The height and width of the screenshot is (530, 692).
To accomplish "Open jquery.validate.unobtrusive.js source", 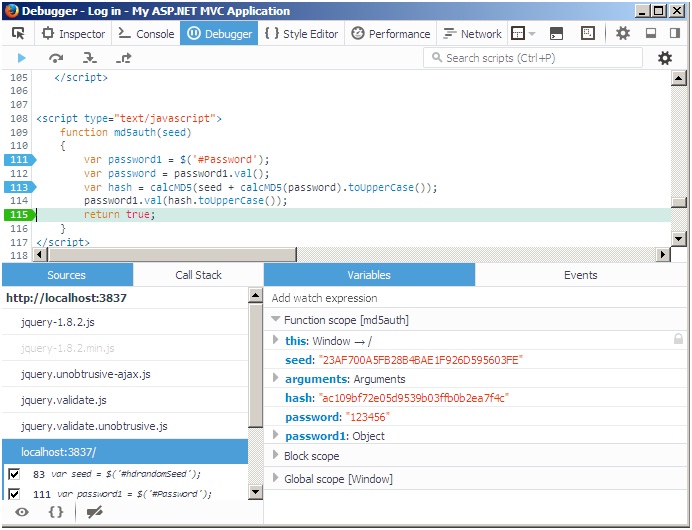I will pyautogui.click(x=125, y=426).
